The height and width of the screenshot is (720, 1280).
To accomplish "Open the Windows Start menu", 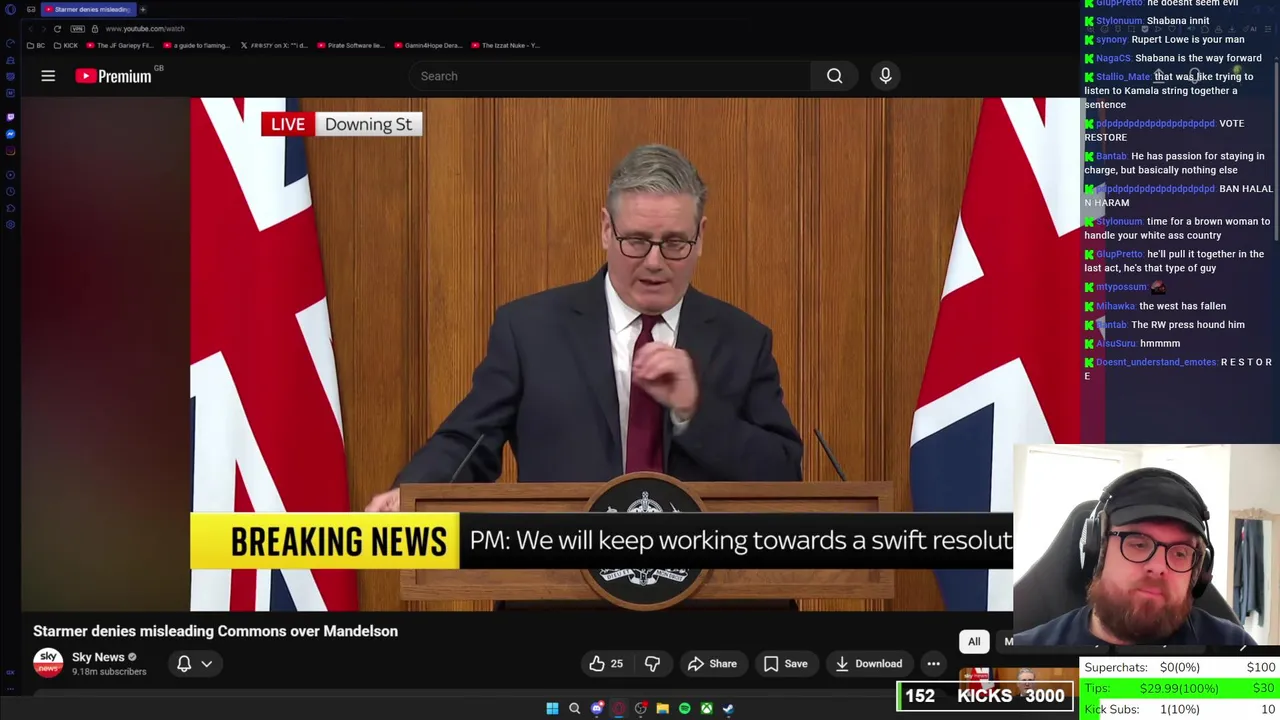I will point(552,709).
